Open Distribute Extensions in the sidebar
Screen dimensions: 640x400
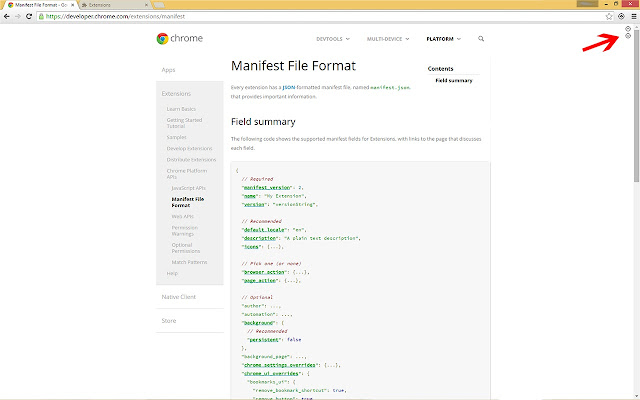coord(191,160)
